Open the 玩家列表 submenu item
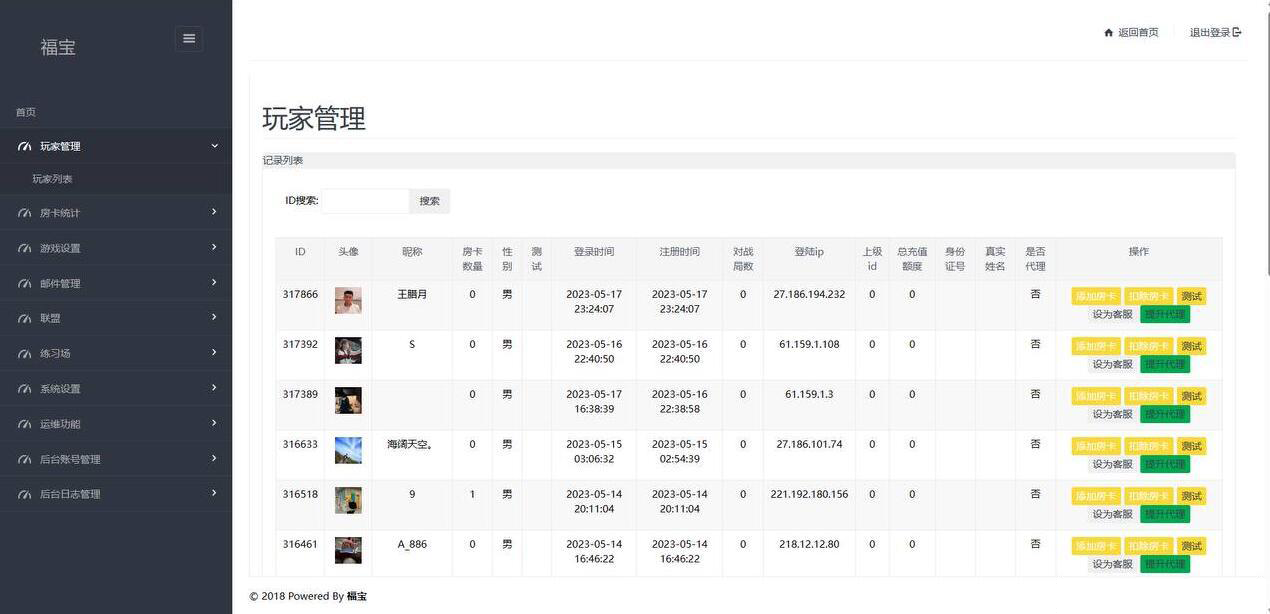The width and height of the screenshot is (1270, 614). pyautogui.click(x=52, y=179)
